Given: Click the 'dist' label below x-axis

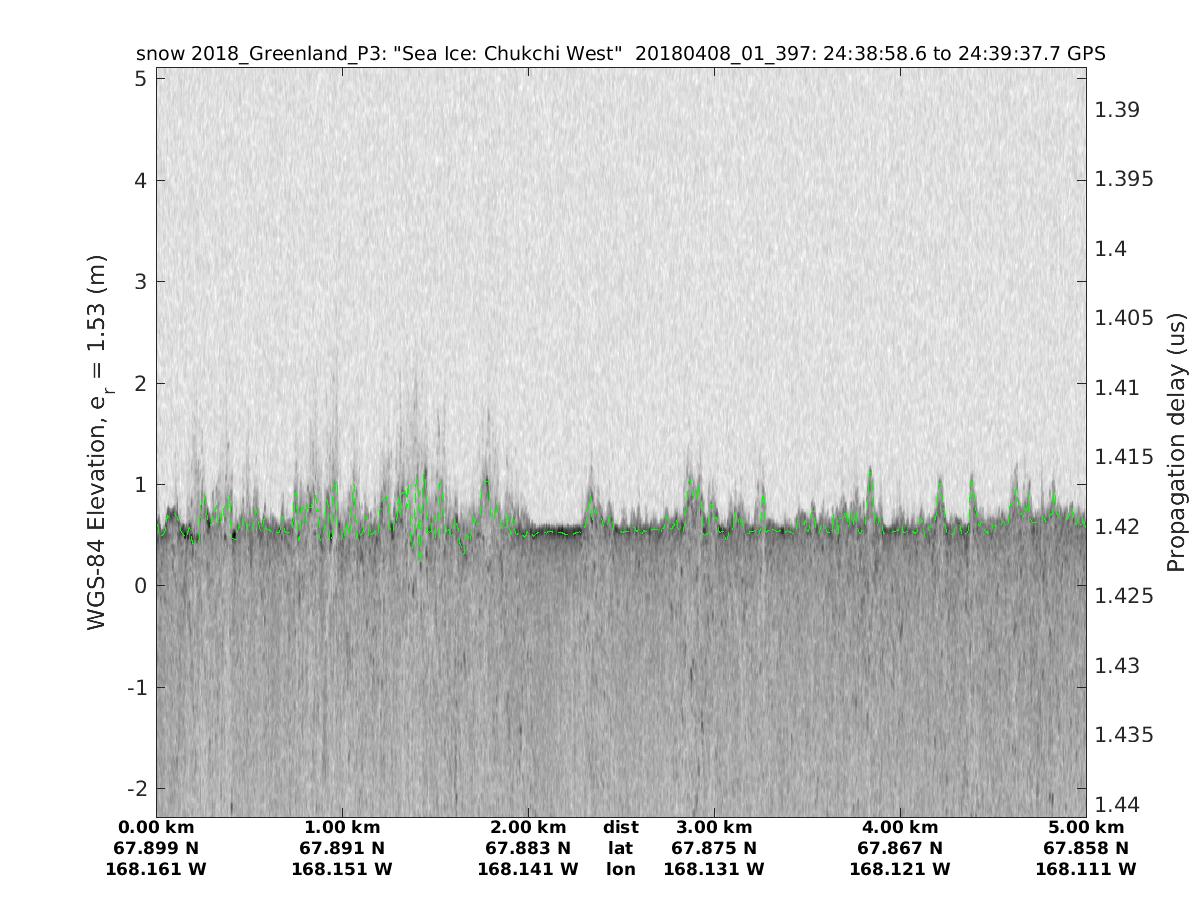Looking at the screenshot, I should (x=621, y=828).
